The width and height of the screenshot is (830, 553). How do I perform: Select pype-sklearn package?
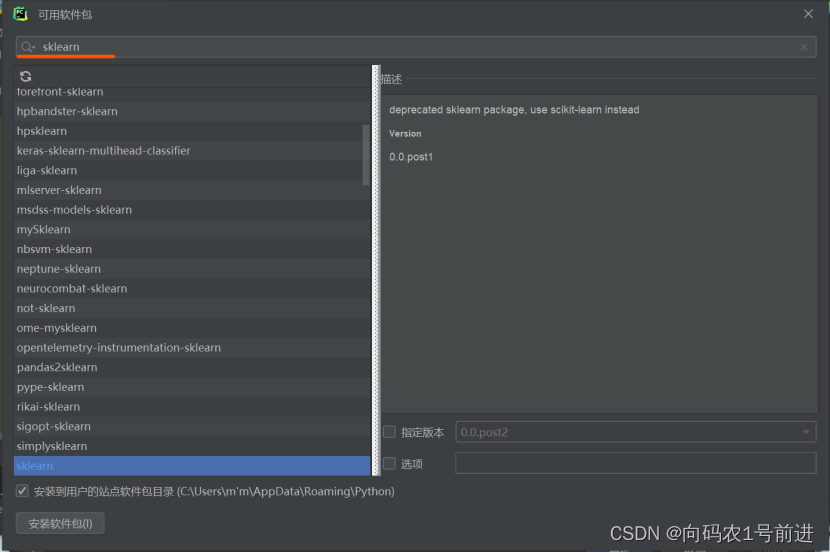pos(192,387)
